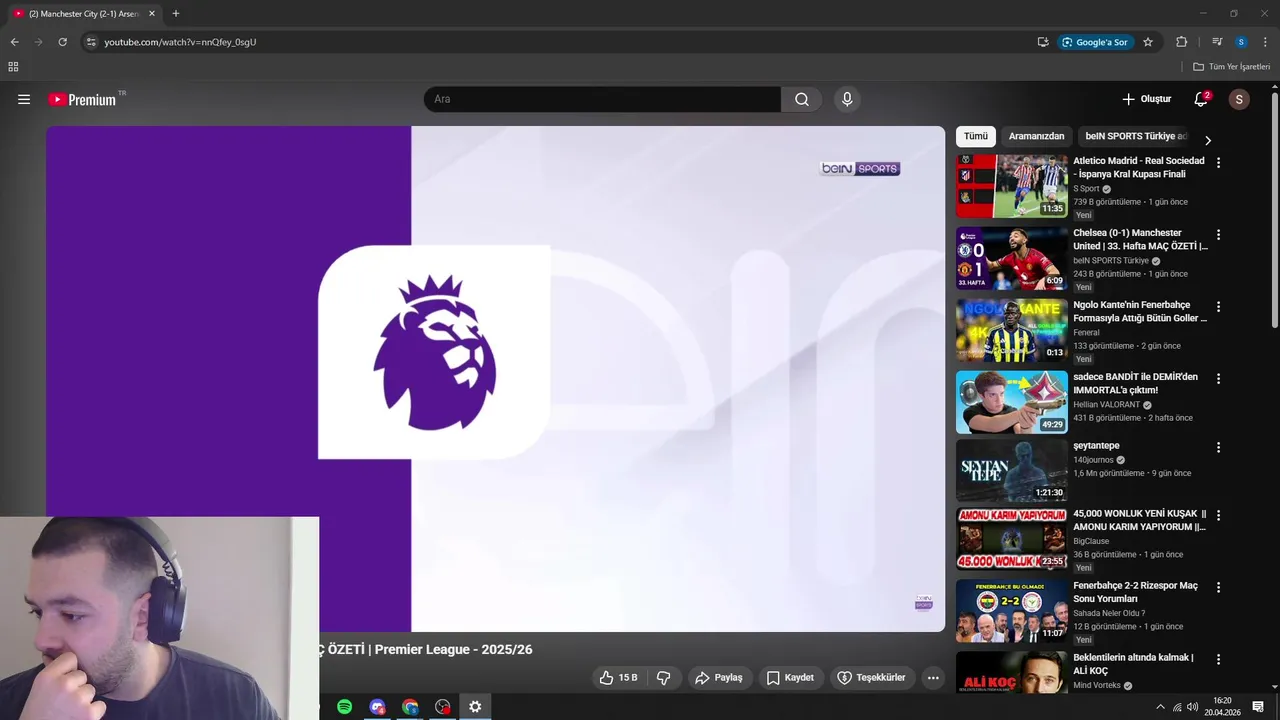This screenshot has width=1280, height=720.
Task: Open 'sadece BANDİT ile DEMİR'den' video title
Action: 1135,383
